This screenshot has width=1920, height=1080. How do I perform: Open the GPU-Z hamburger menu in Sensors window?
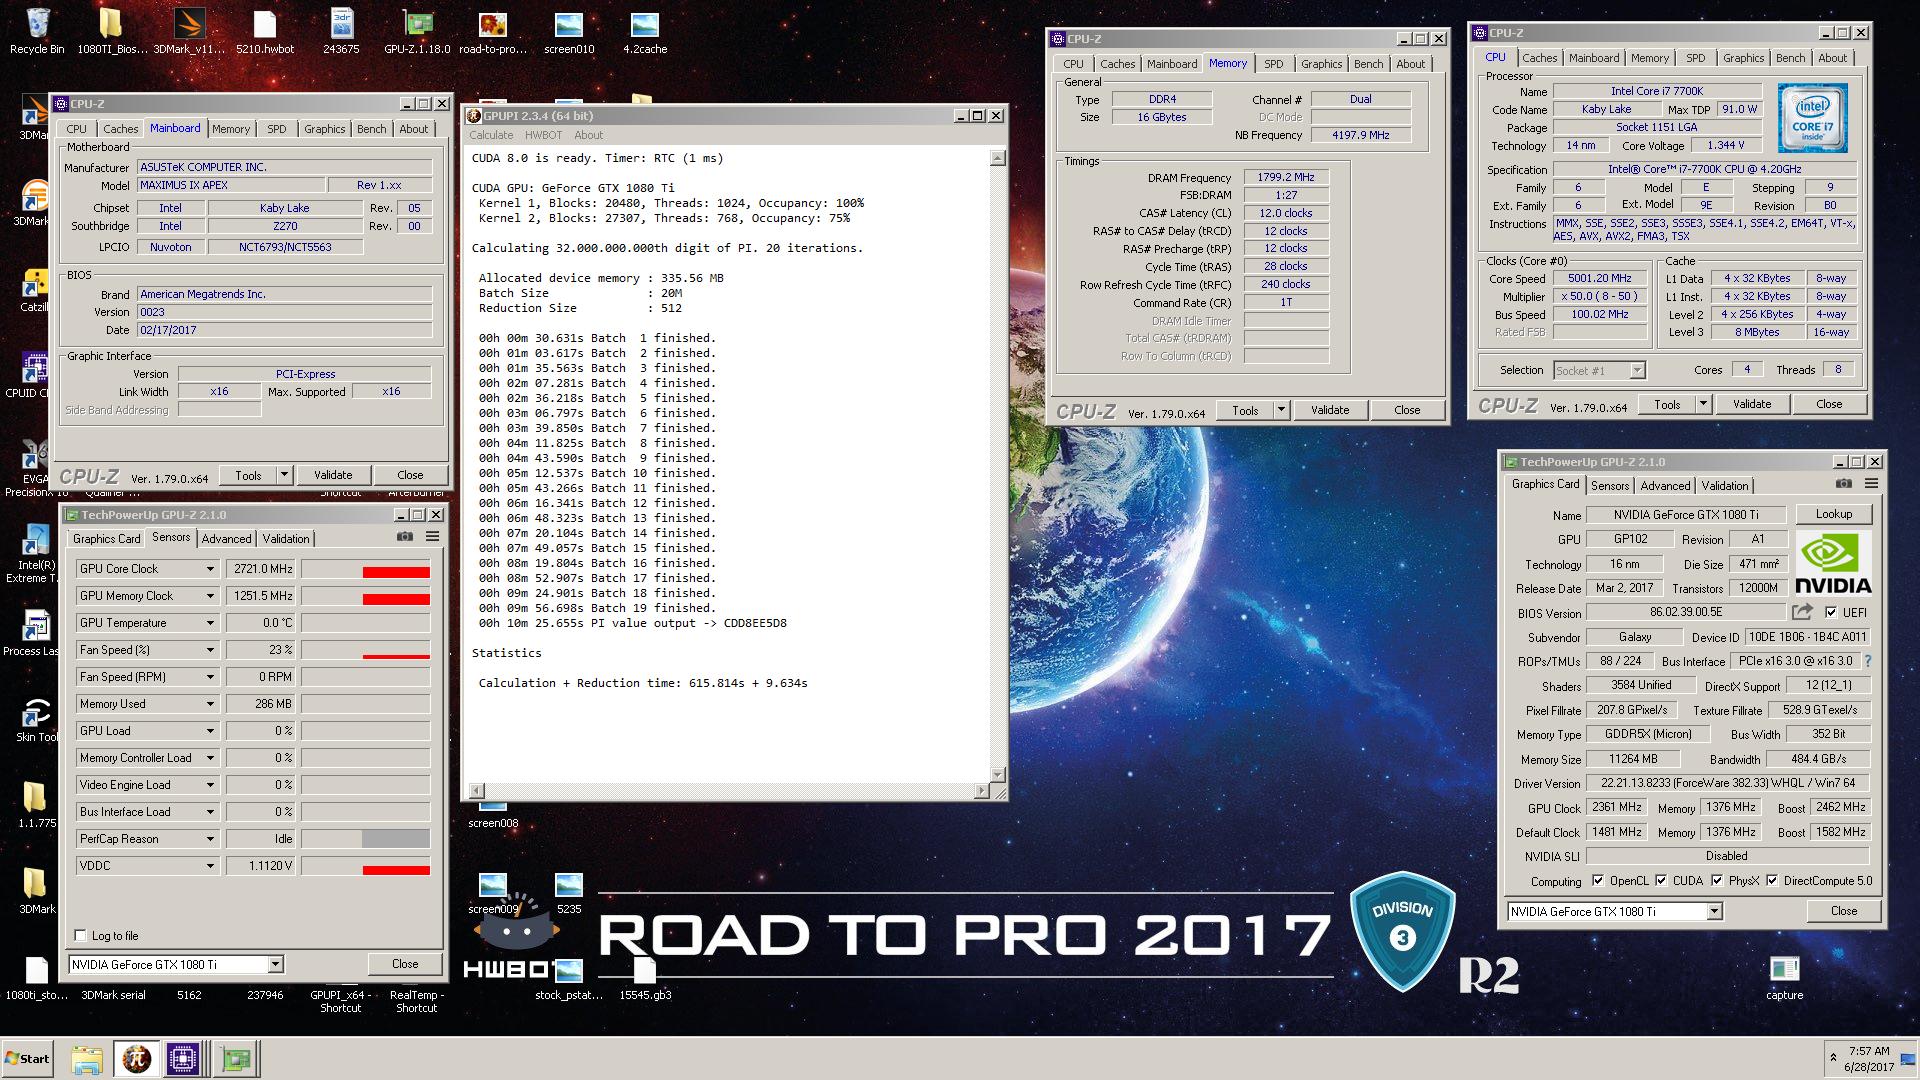click(x=432, y=537)
